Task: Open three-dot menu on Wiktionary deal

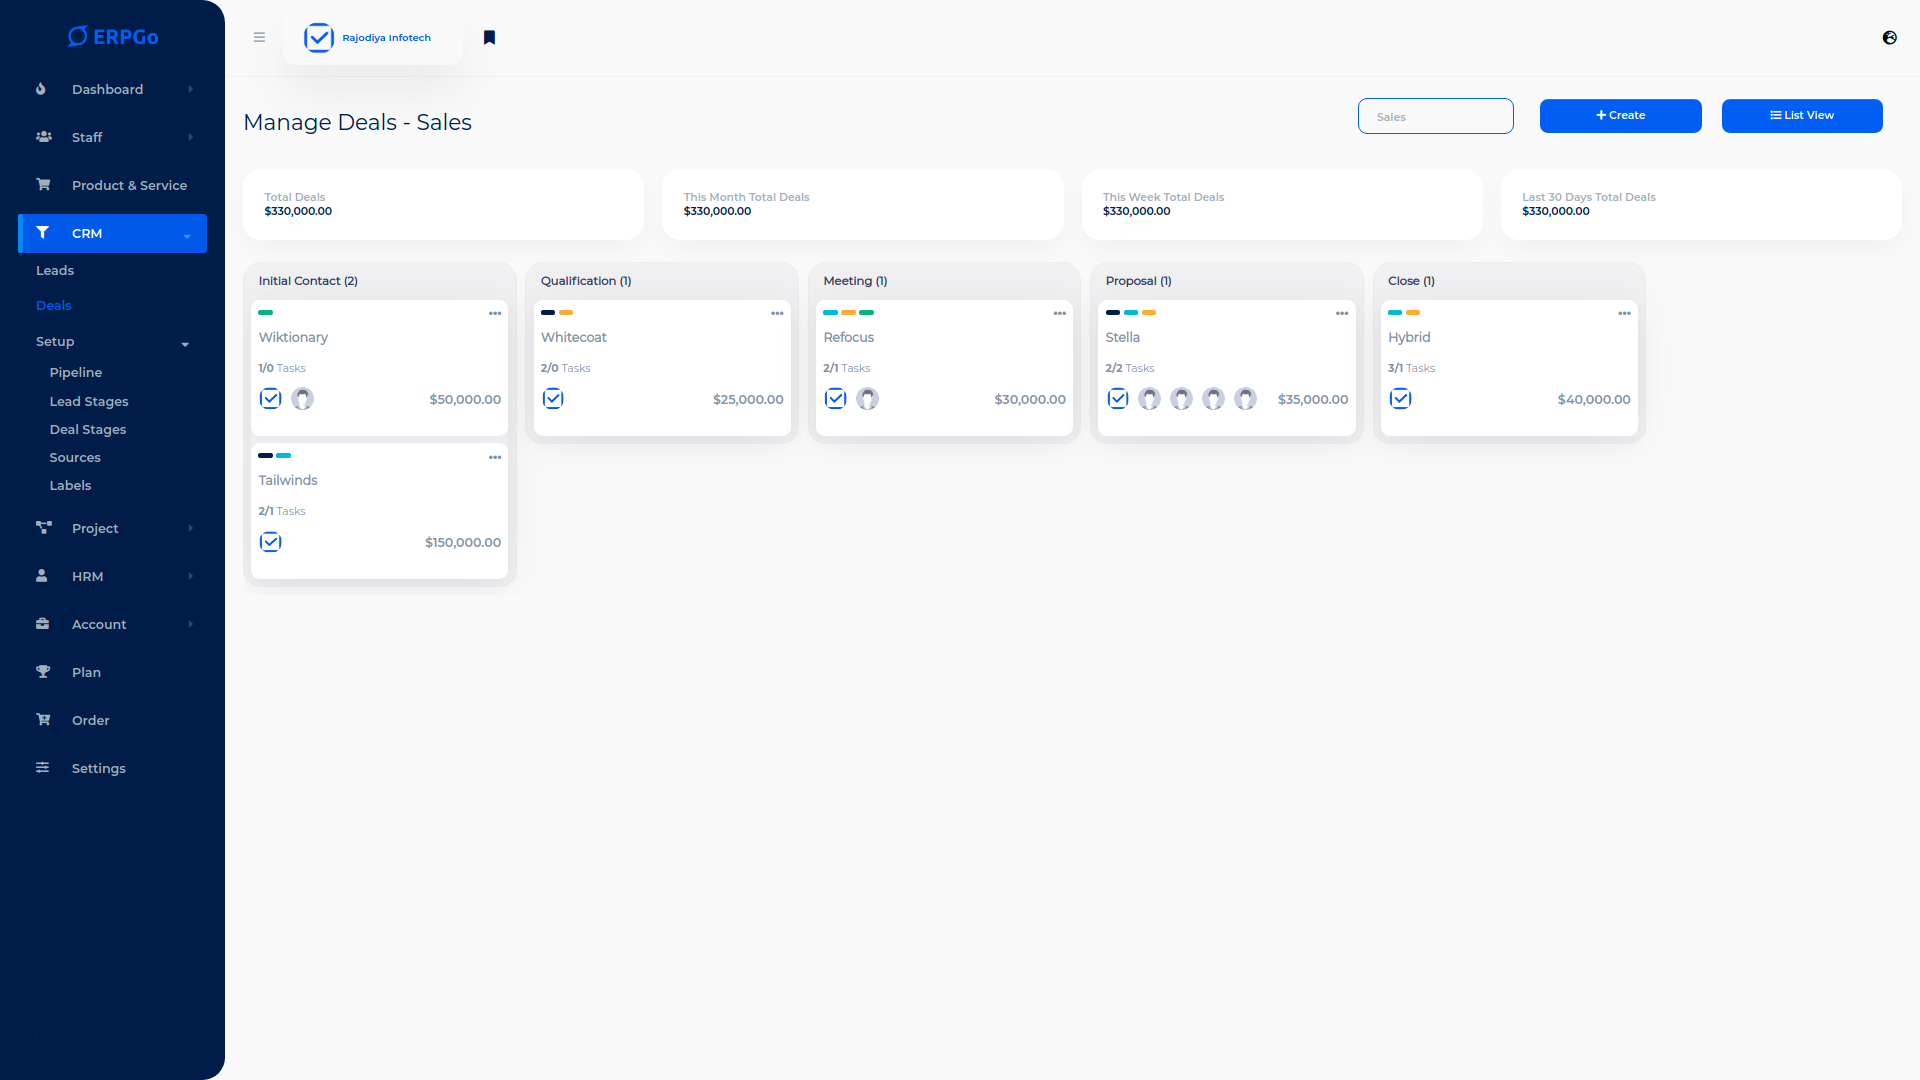Action: pyautogui.click(x=495, y=314)
